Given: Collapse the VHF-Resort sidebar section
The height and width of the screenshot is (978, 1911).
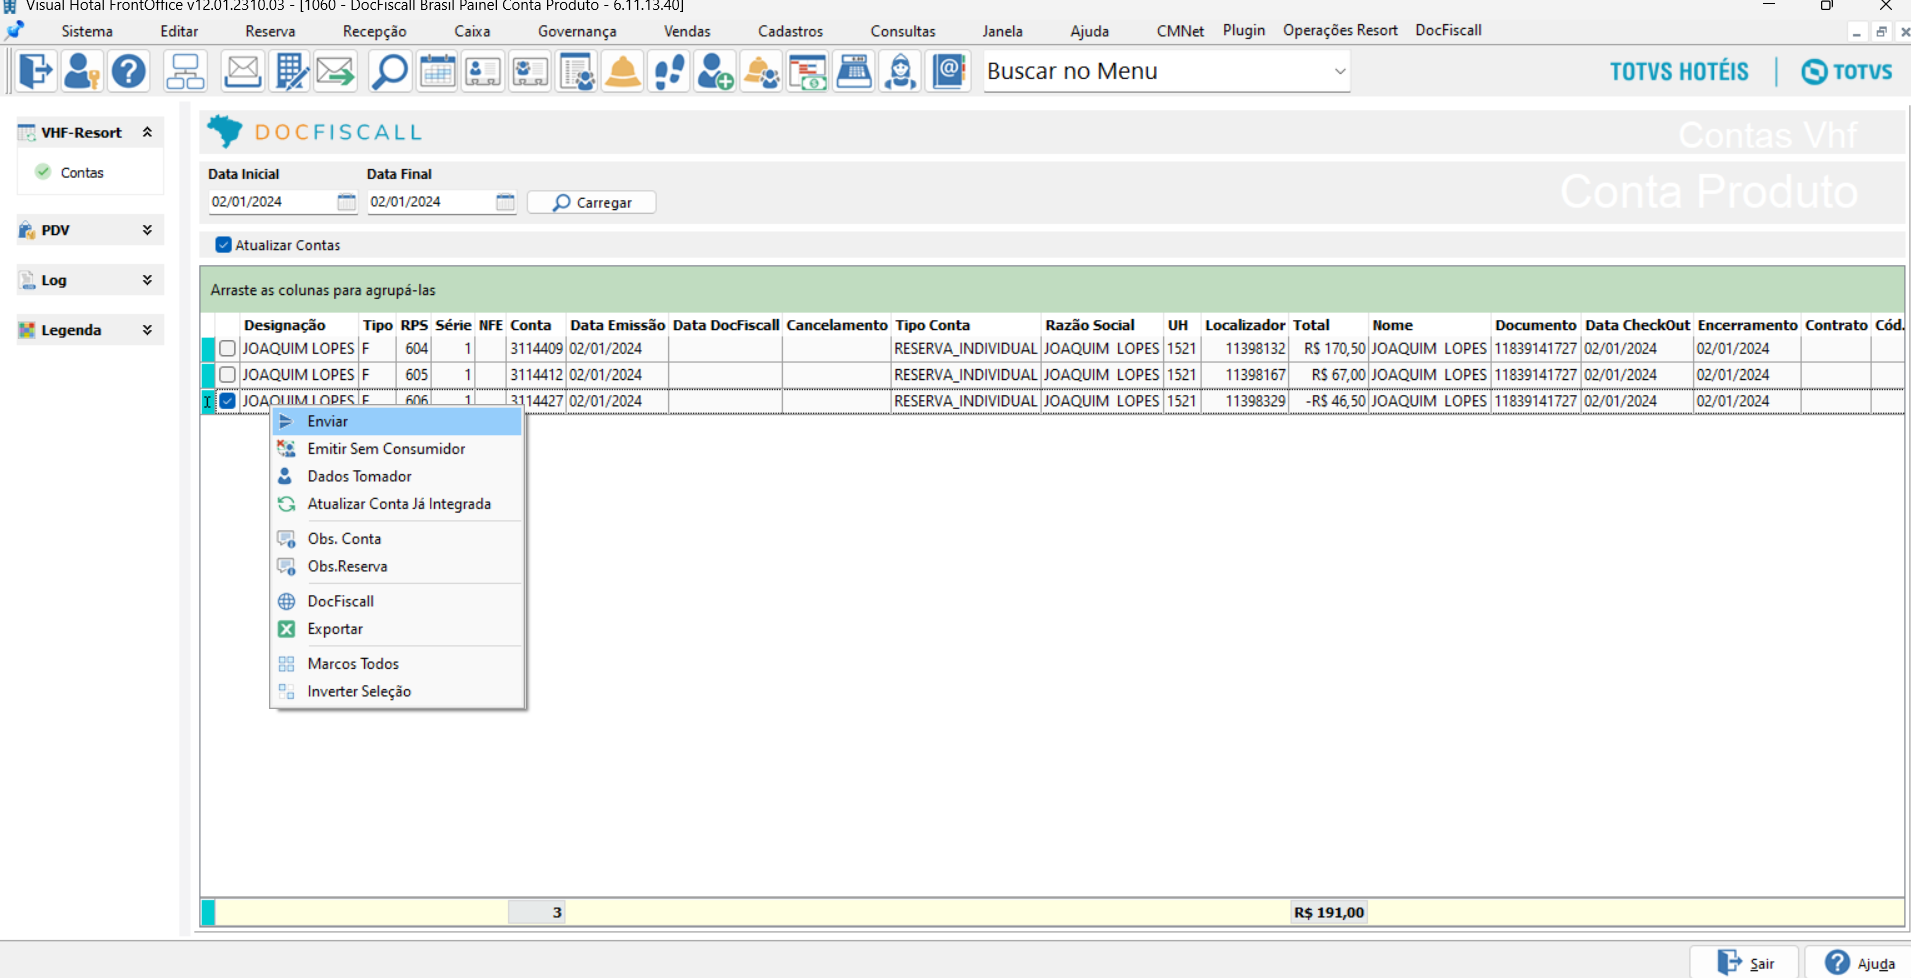Looking at the screenshot, I should [147, 132].
